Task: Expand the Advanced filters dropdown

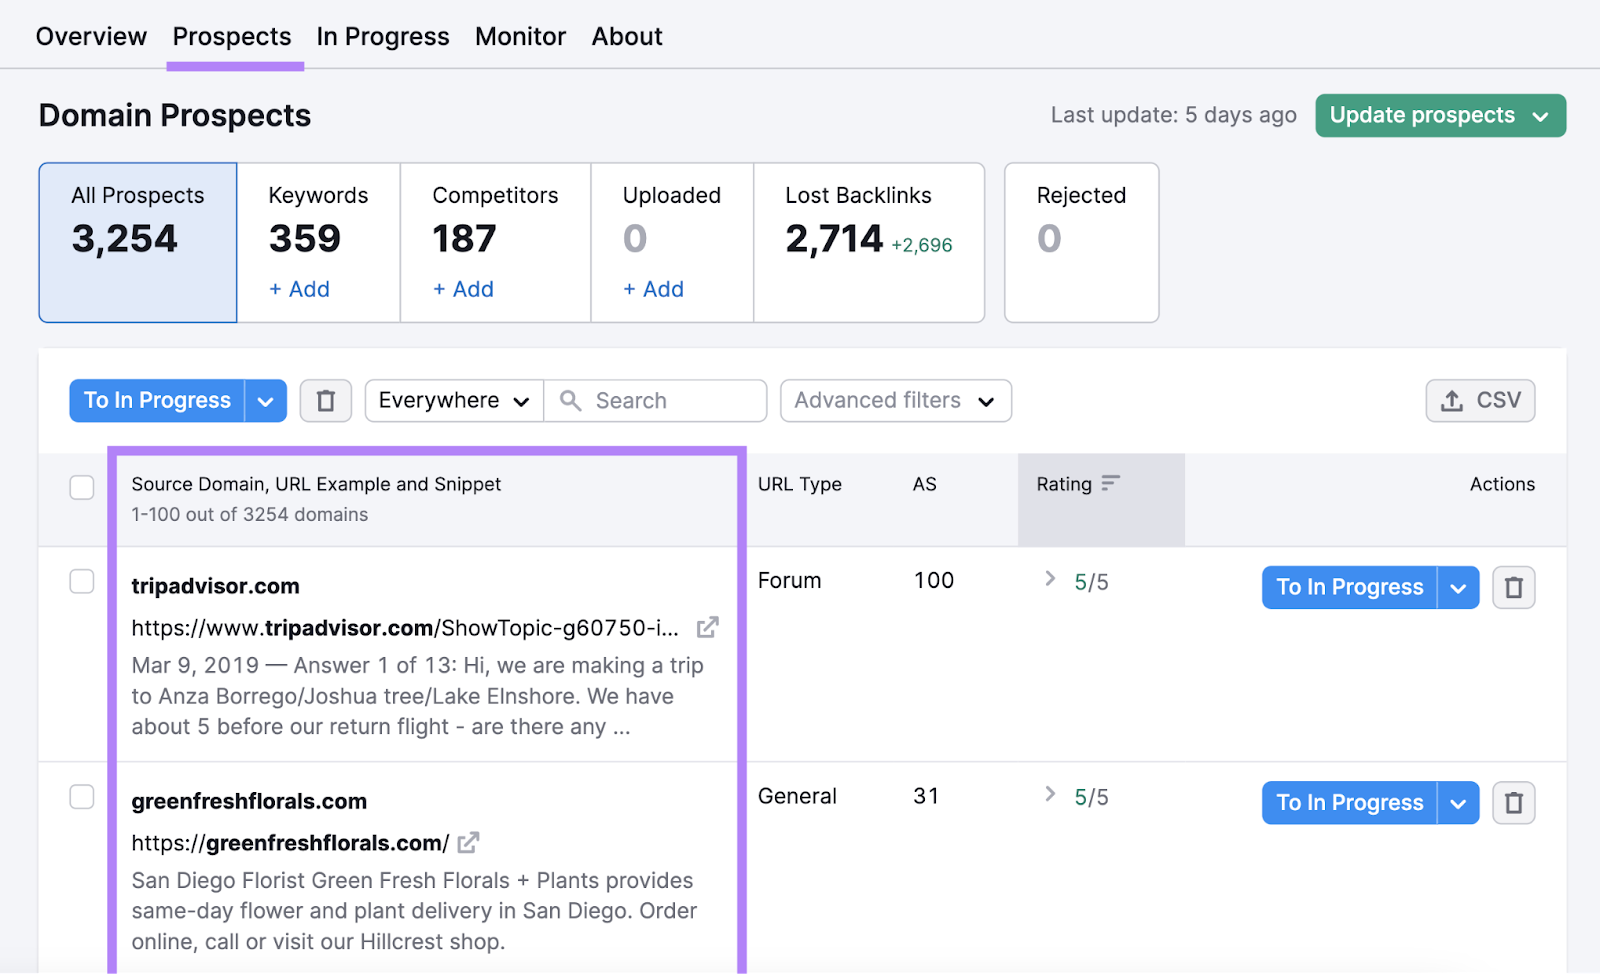Action: click(x=895, y=401)
